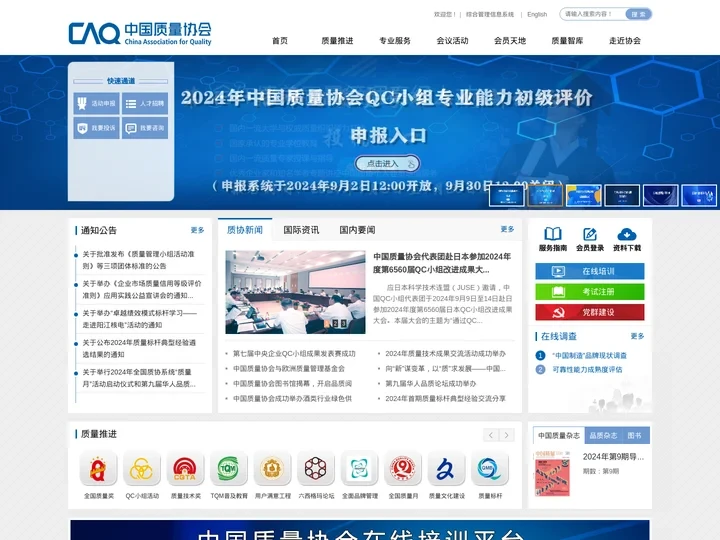
Task: Open the QC小组活动 icon
Action: click(x=142, y=469)
